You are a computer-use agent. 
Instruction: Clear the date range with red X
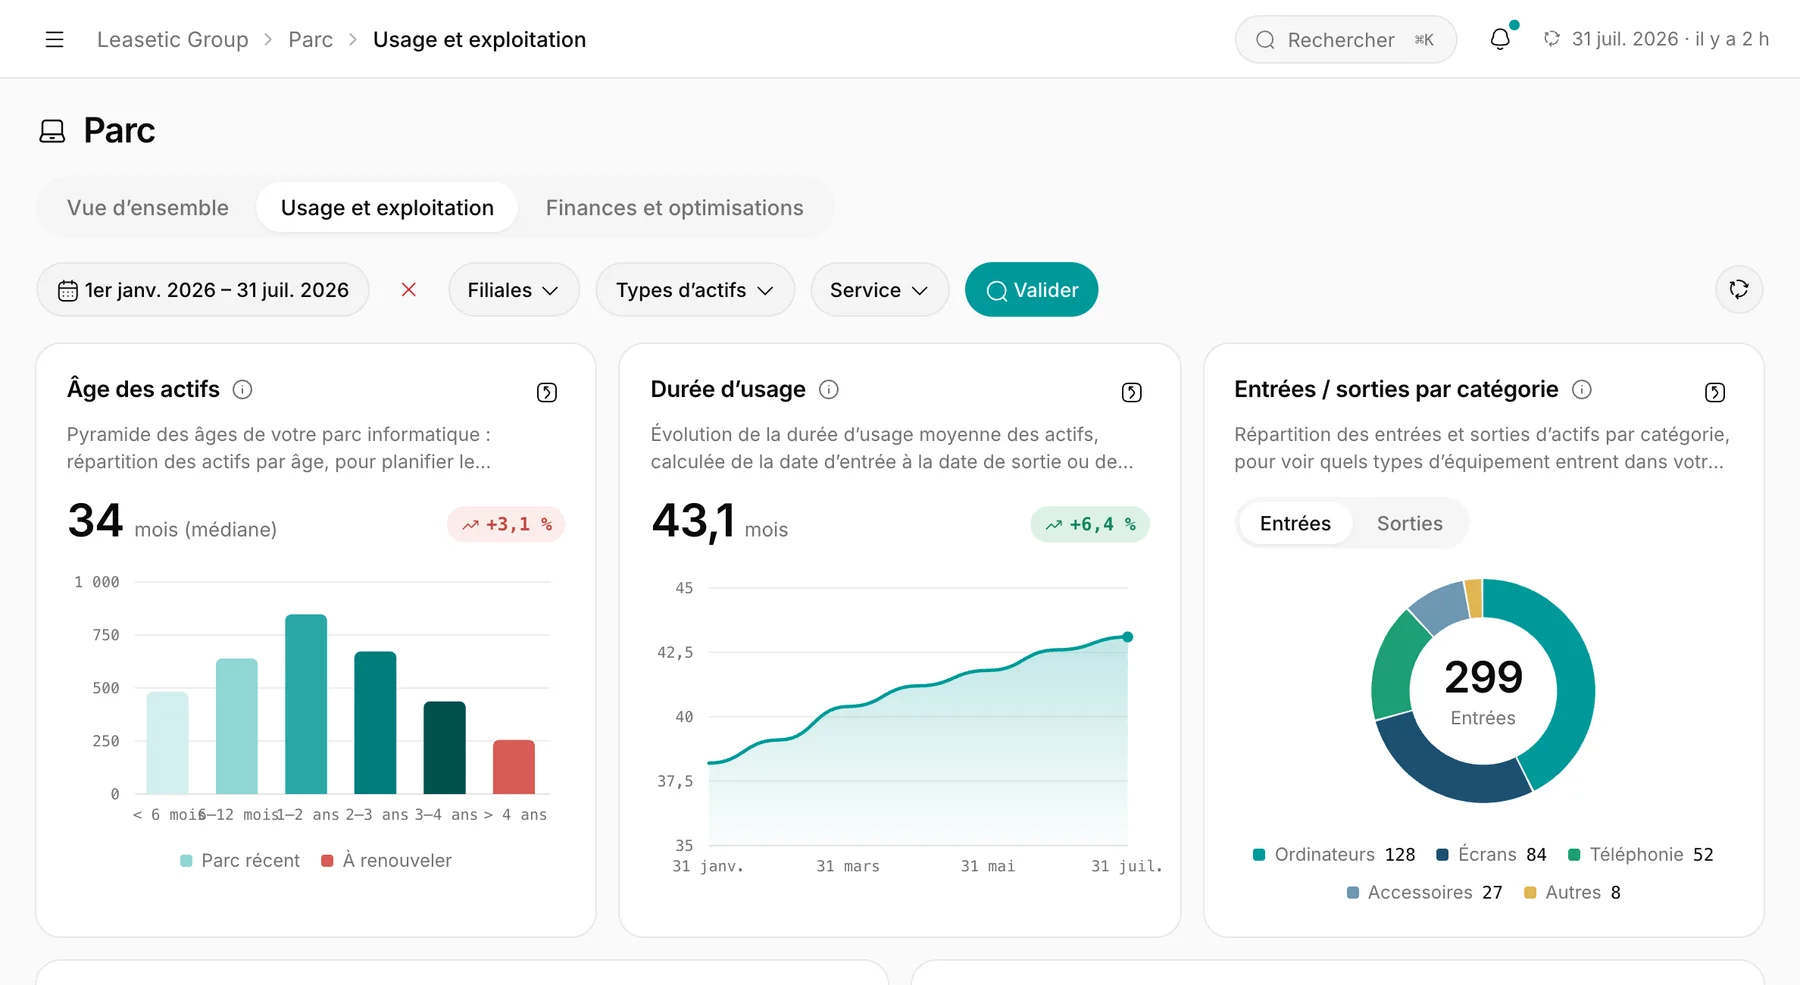pos(409,290)
